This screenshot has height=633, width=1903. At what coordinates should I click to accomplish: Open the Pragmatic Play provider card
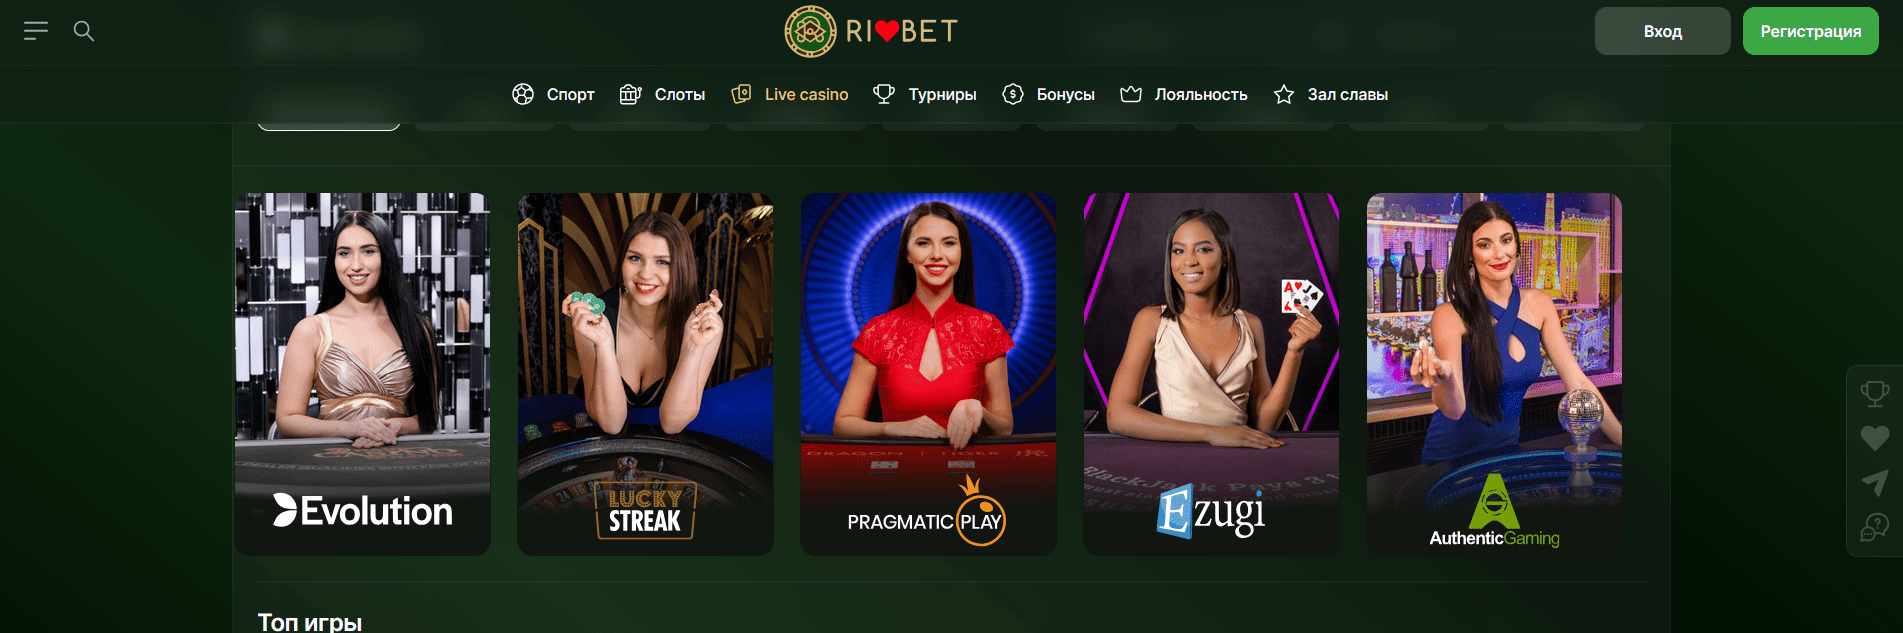928,374
